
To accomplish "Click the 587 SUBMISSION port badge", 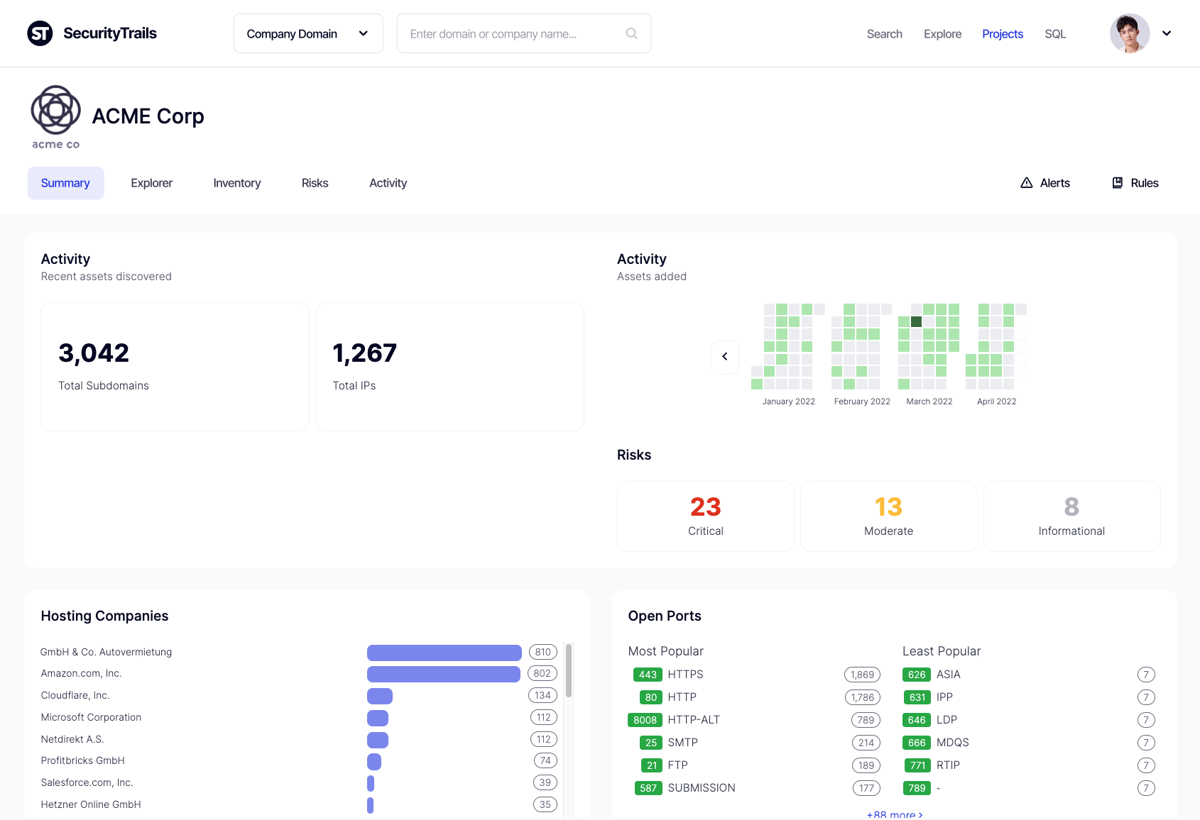I will pyautogui.click(x=648, y=788).
